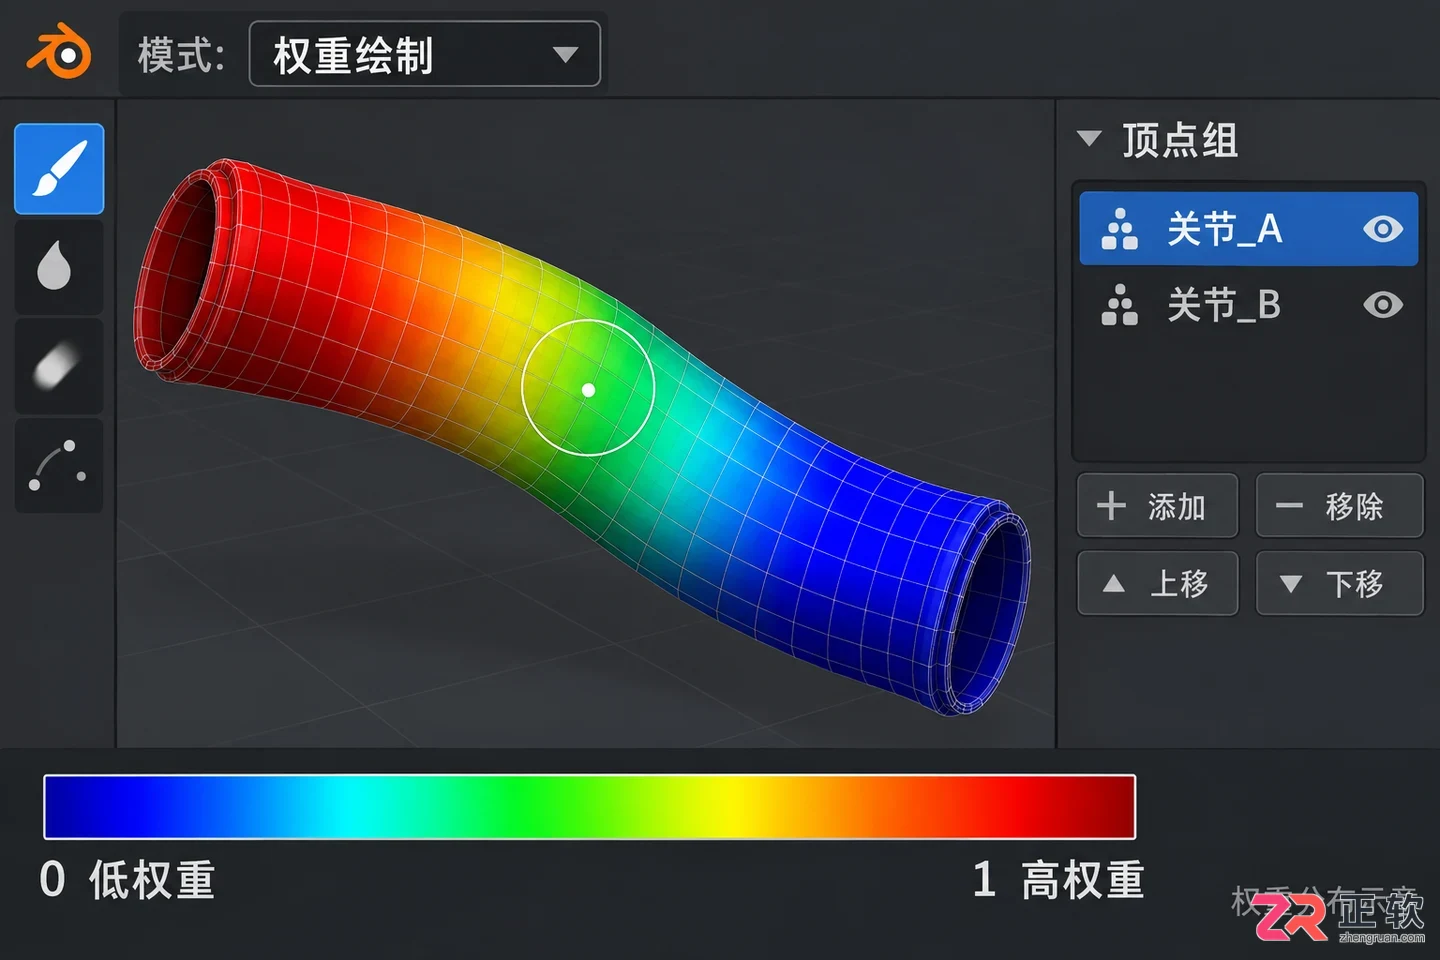Click the 关节_A vertex group icon
1440x960 pixels.
click(x=1119, y=229)
